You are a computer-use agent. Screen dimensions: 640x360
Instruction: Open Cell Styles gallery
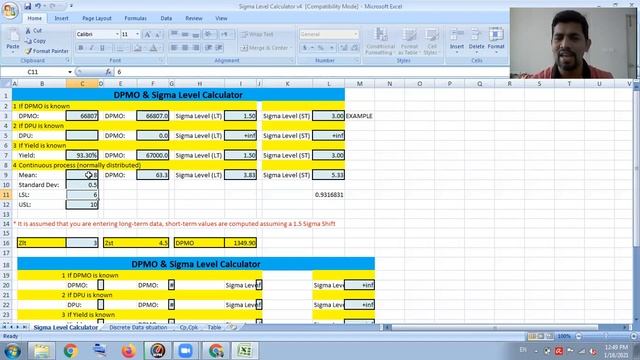431,41
